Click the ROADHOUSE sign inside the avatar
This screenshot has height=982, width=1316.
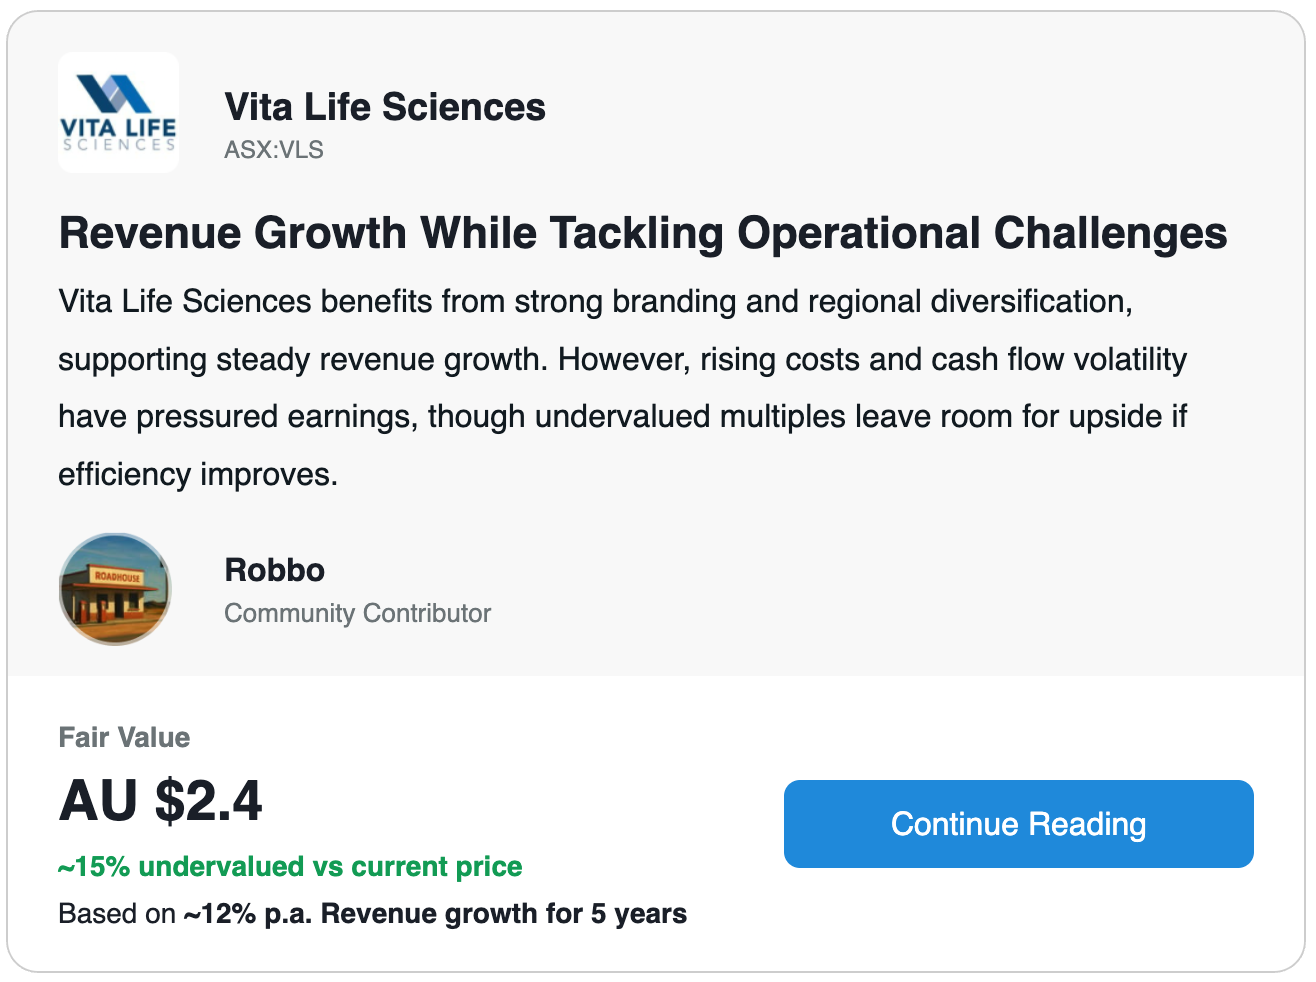click(x=118, y=577)
